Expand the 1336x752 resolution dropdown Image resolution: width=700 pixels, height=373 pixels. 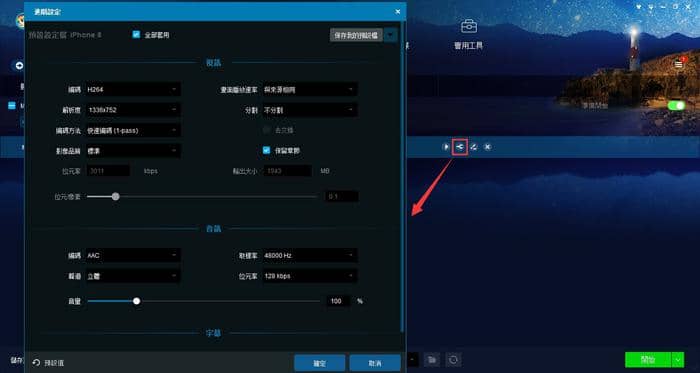[133, 110]
